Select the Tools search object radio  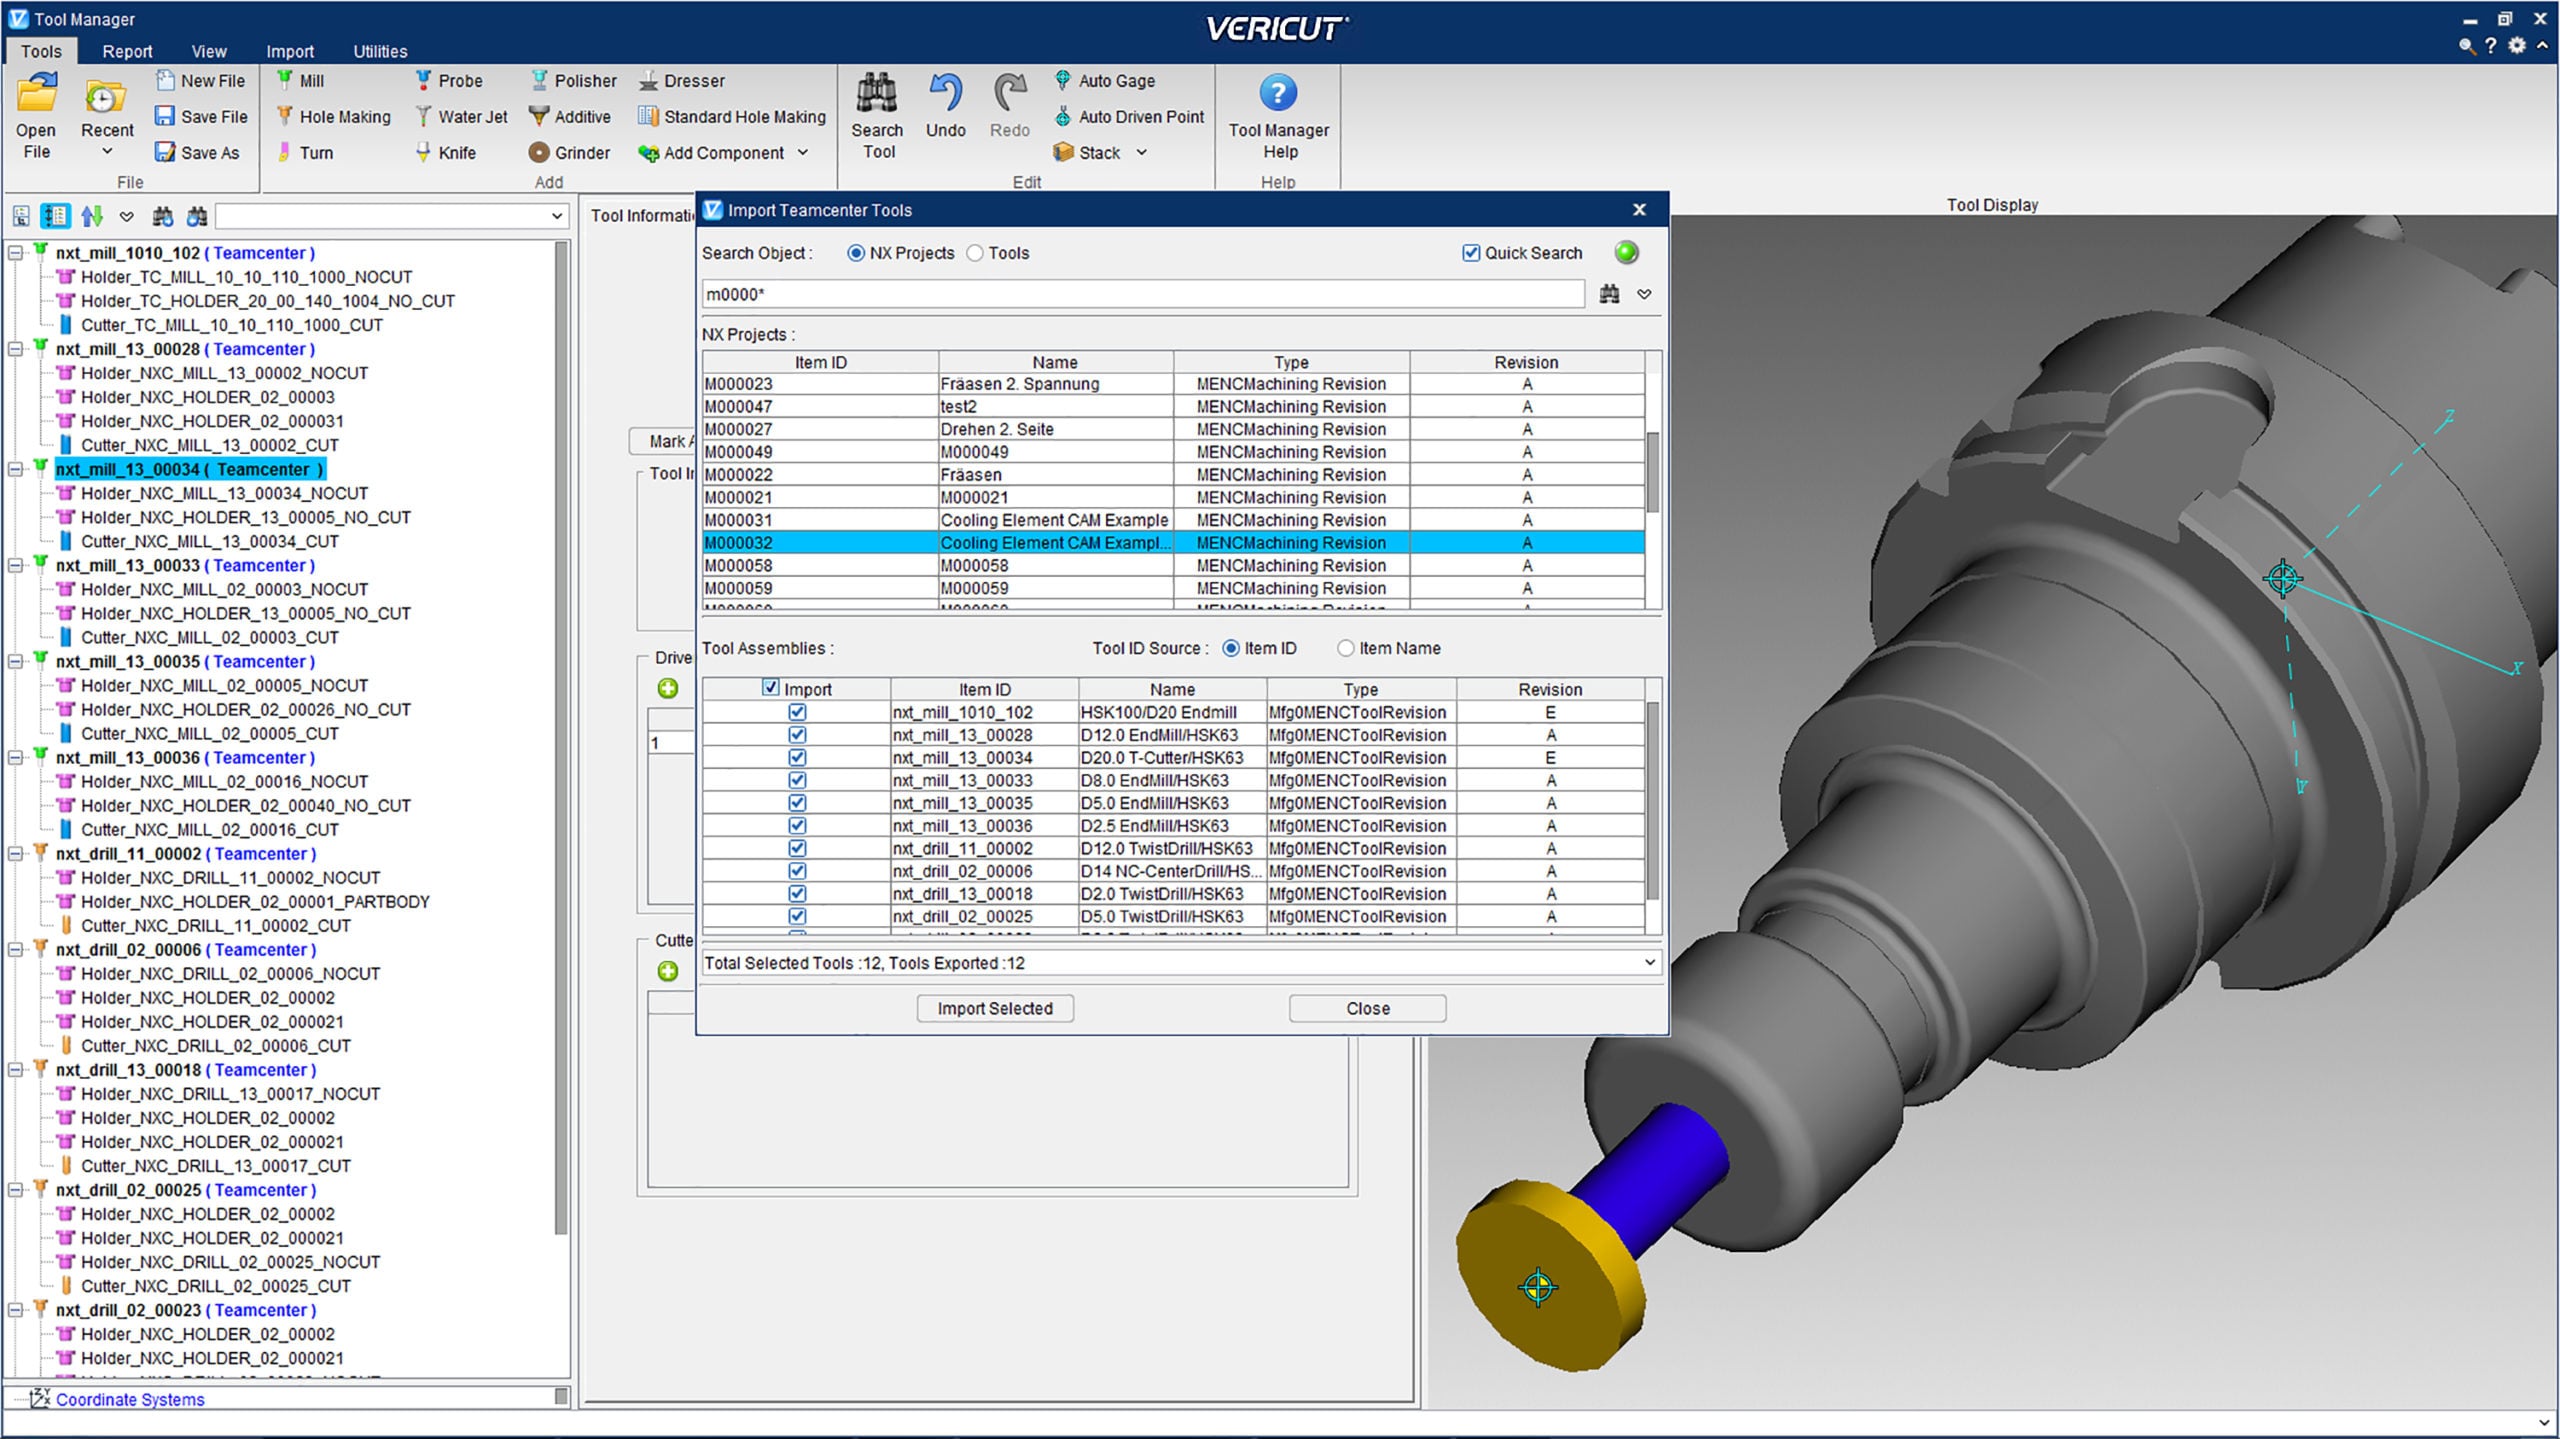coord(975,253)
